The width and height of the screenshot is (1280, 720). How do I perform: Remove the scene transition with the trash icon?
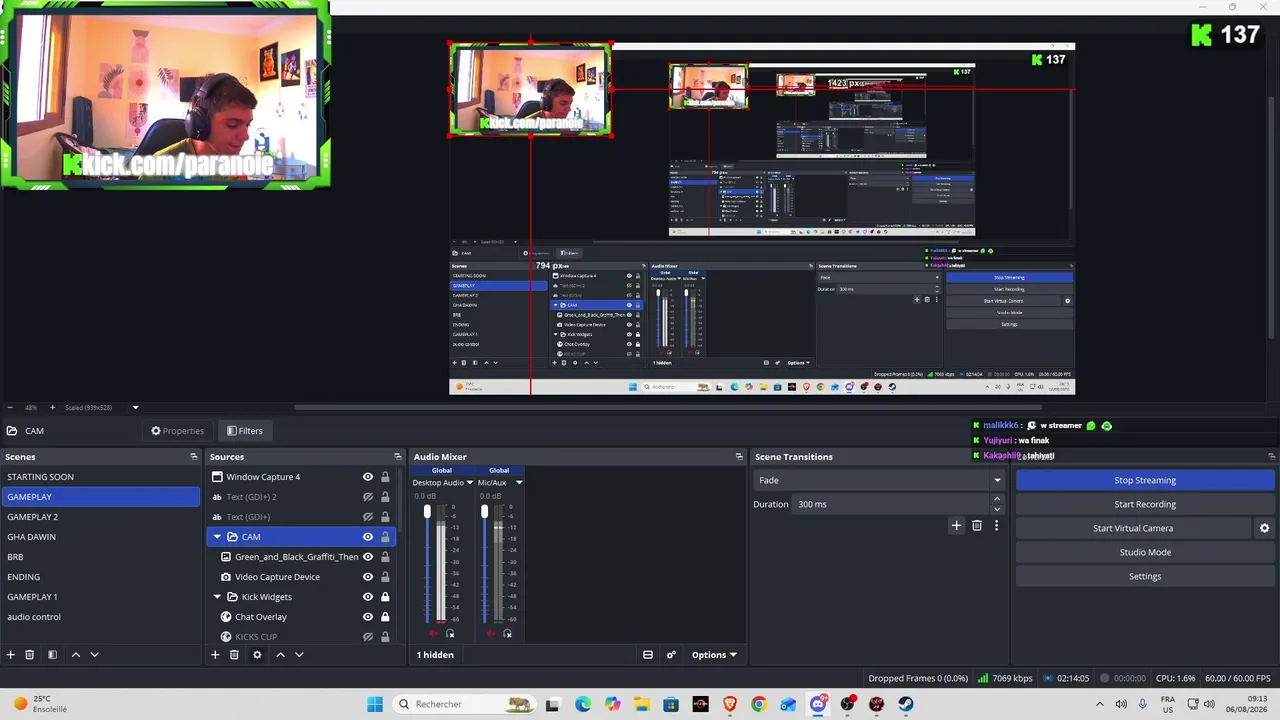coord(977,525)
